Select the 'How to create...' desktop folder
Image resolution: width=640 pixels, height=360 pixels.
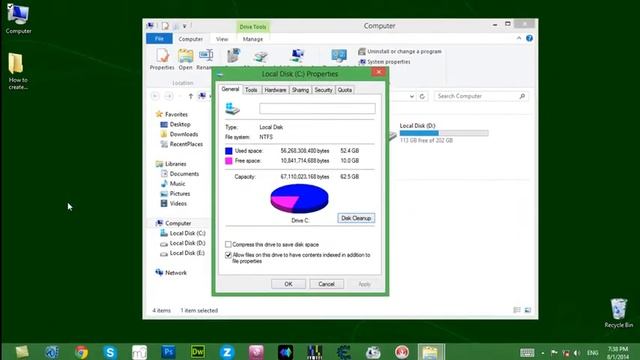point(18,71)
